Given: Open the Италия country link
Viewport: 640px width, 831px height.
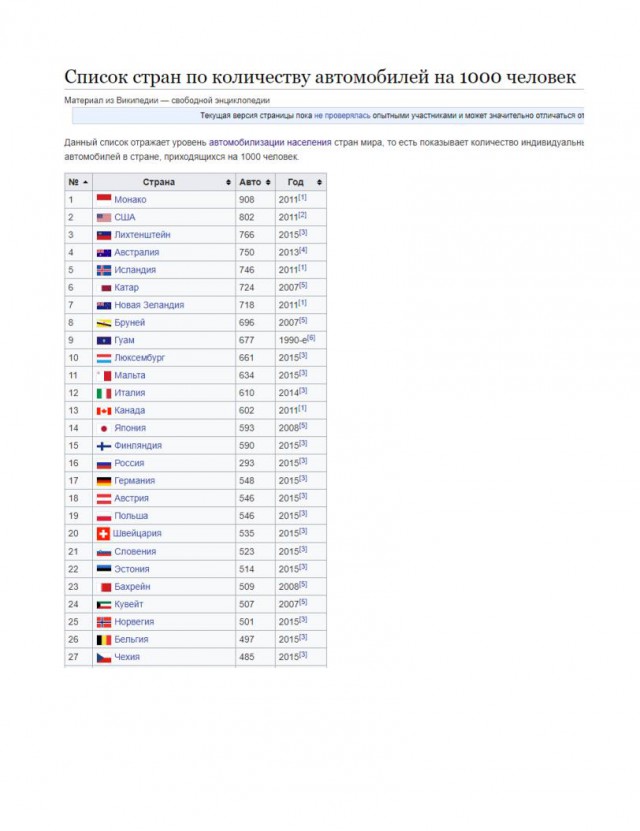Looking at the screenshot, I should (130, 393).
